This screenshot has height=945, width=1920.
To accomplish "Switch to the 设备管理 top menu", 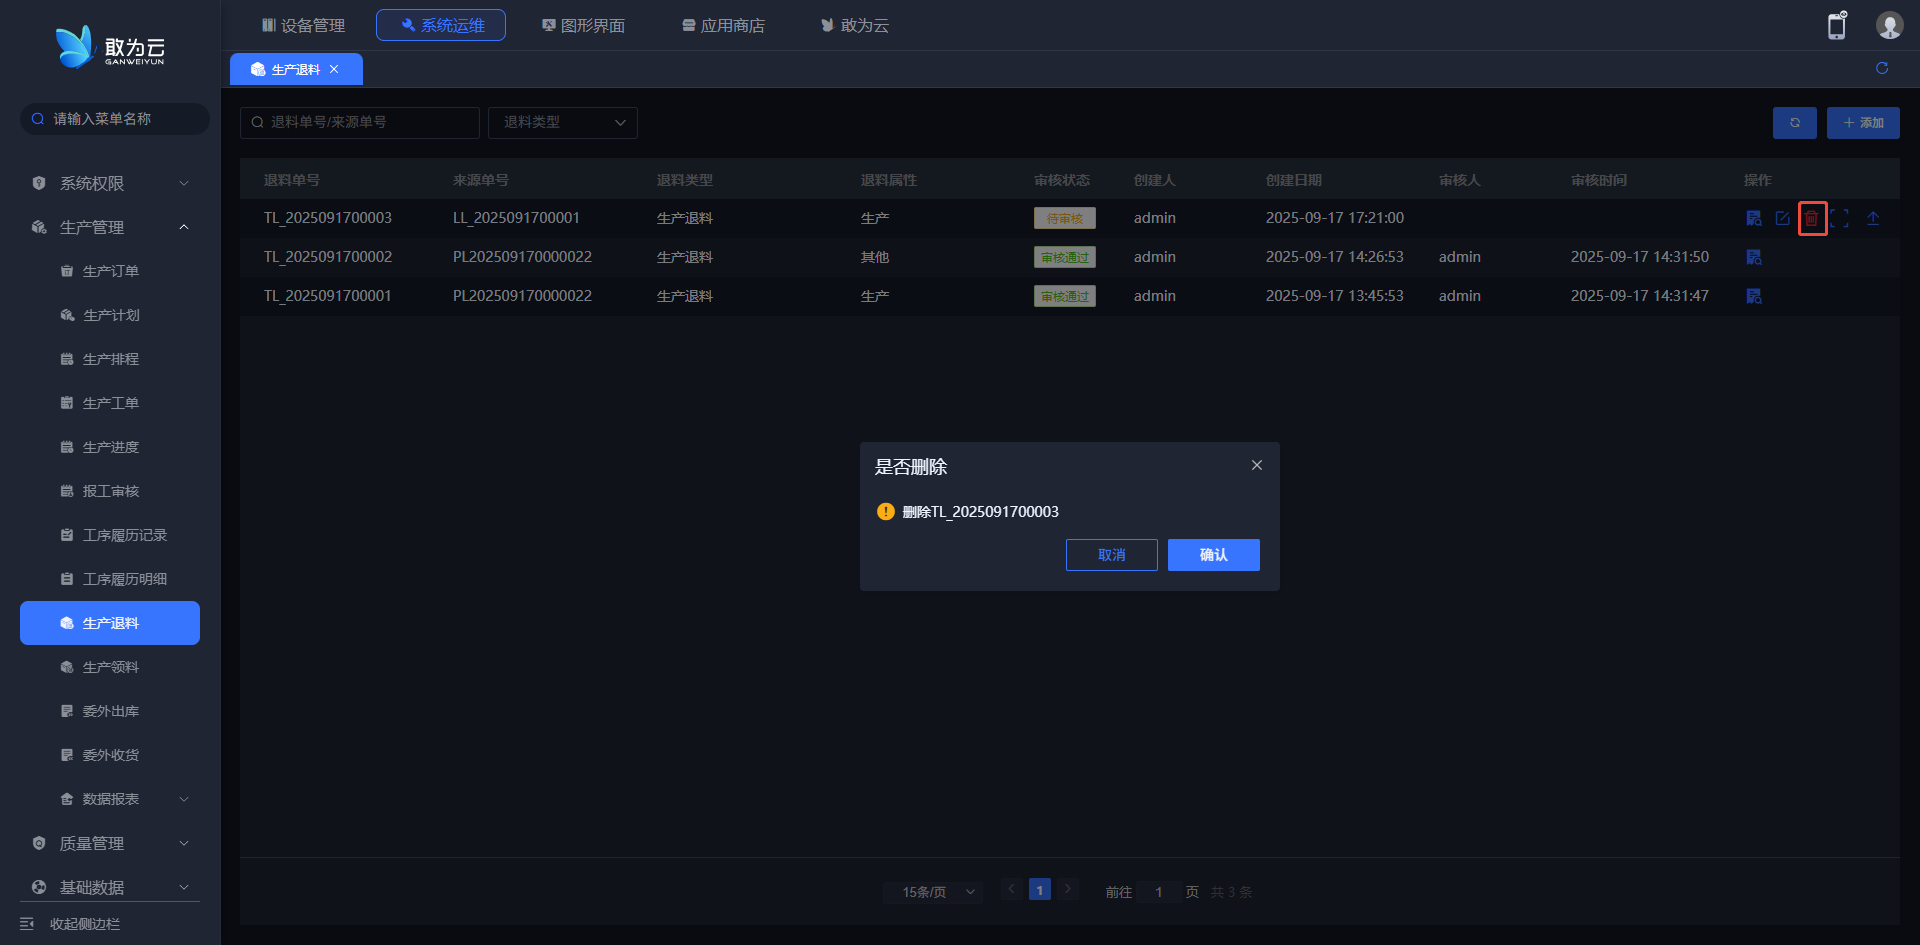I will point(303,25).
